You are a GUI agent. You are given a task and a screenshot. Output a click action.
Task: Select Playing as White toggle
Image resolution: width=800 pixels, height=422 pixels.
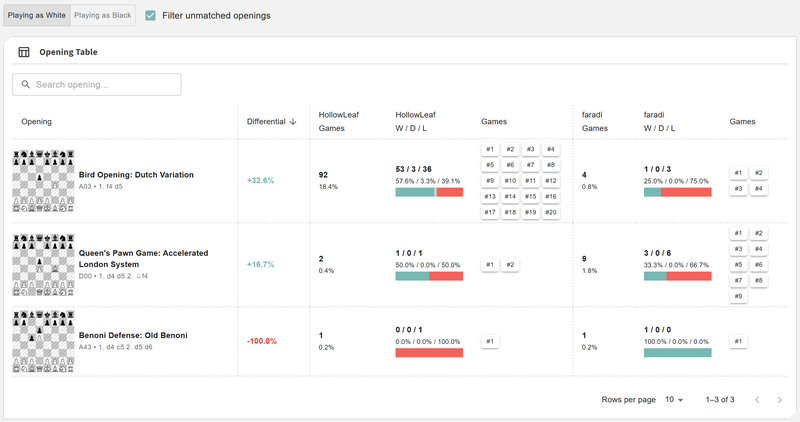[x=35, y=16]
